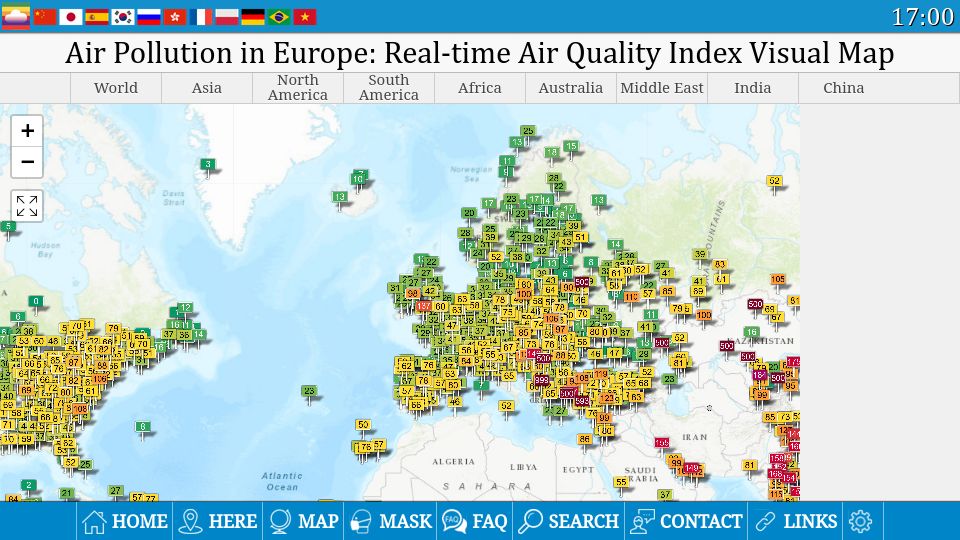Open the China map tab
This screenshot has width=960, height=540.
(x=844, y=88)
